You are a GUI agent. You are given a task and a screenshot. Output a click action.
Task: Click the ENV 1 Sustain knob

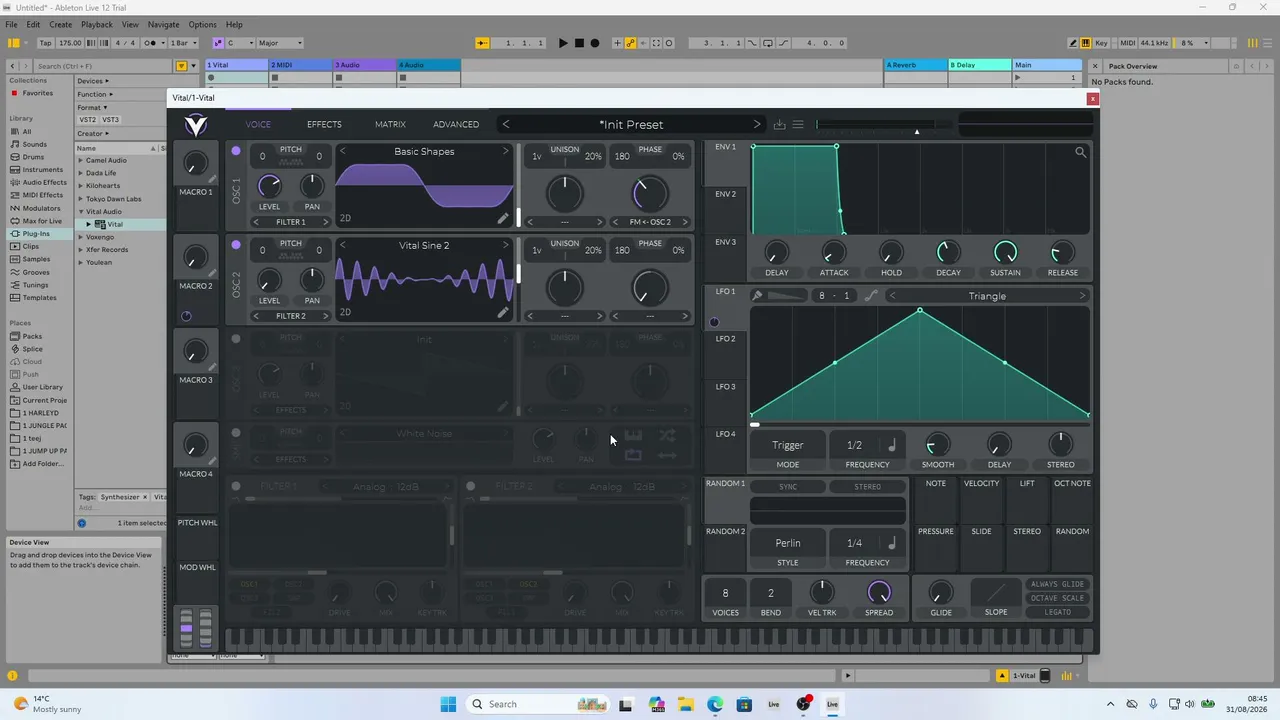tap(1005, 252)
